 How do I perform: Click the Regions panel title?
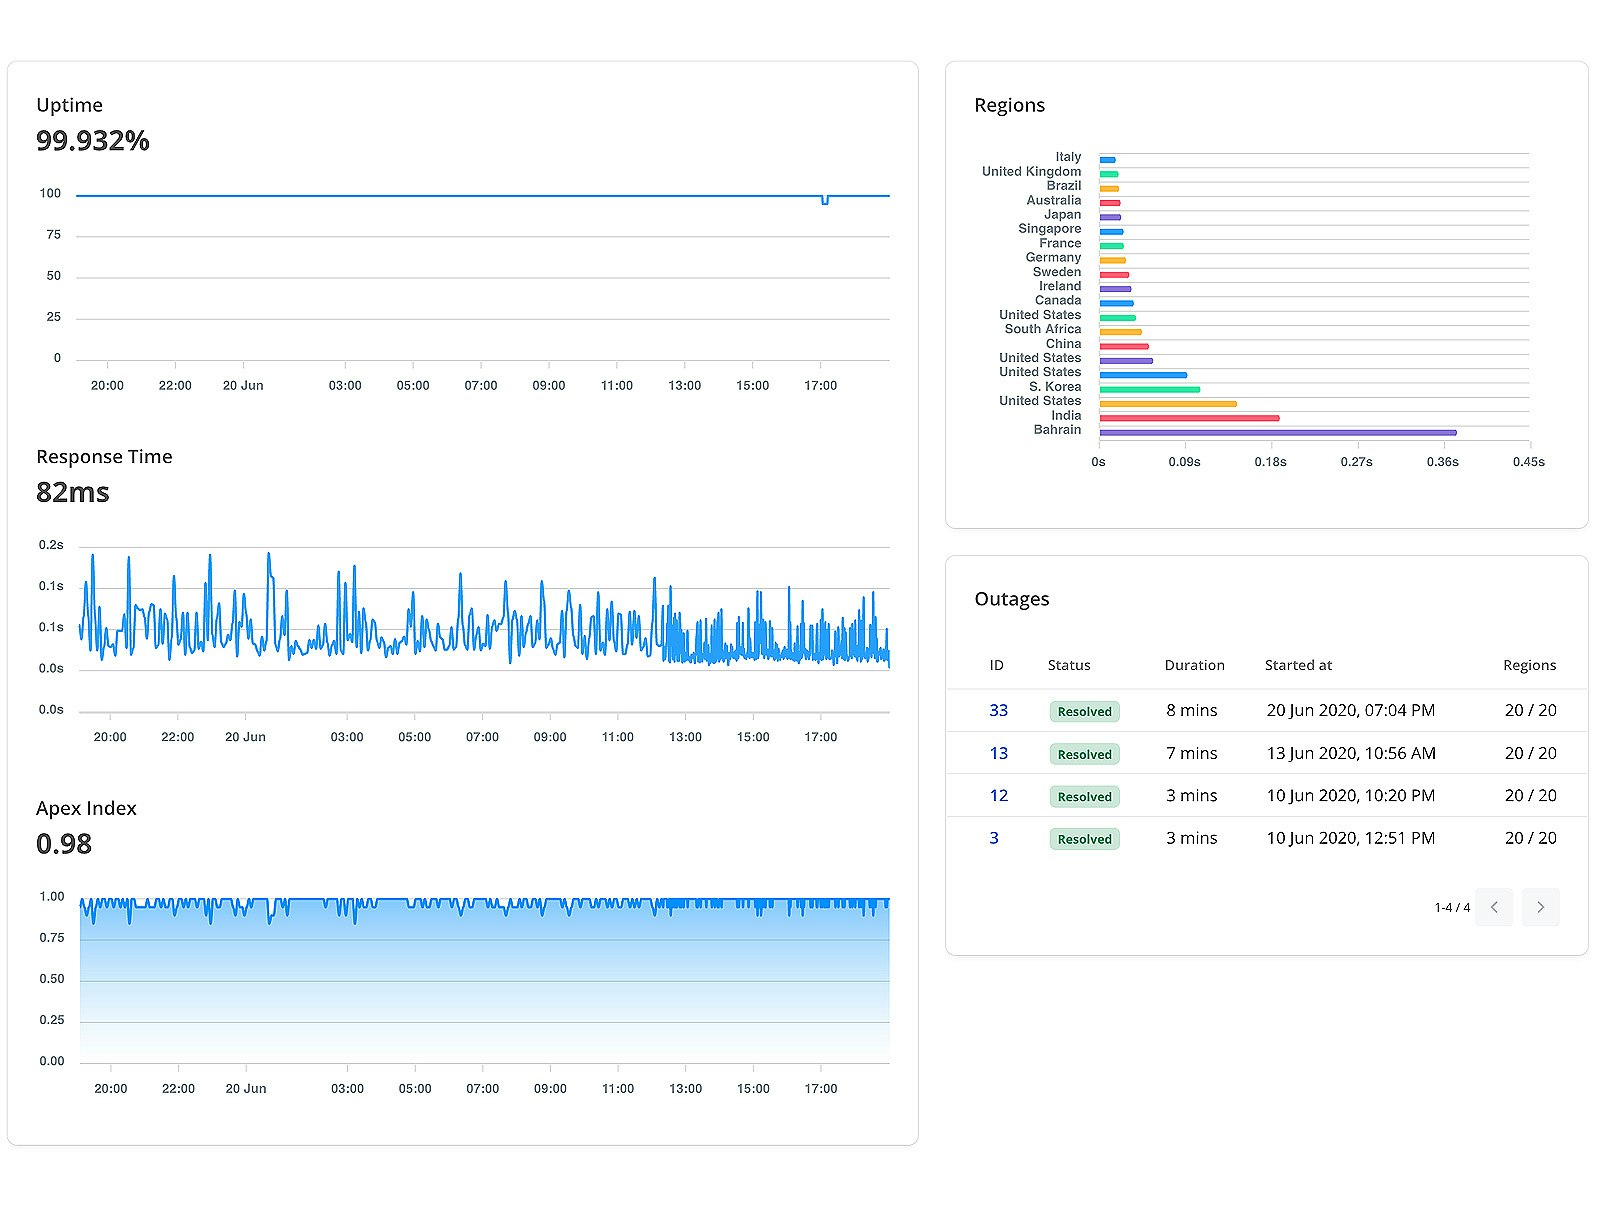pyautogui.click(x=1009, y=105)
